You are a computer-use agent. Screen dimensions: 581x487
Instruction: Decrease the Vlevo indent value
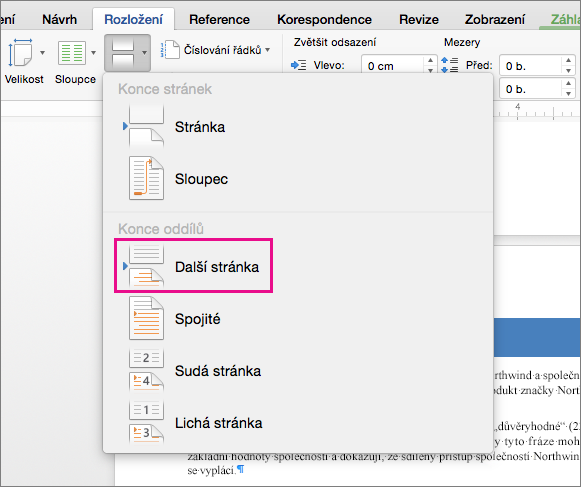[430, 70]
